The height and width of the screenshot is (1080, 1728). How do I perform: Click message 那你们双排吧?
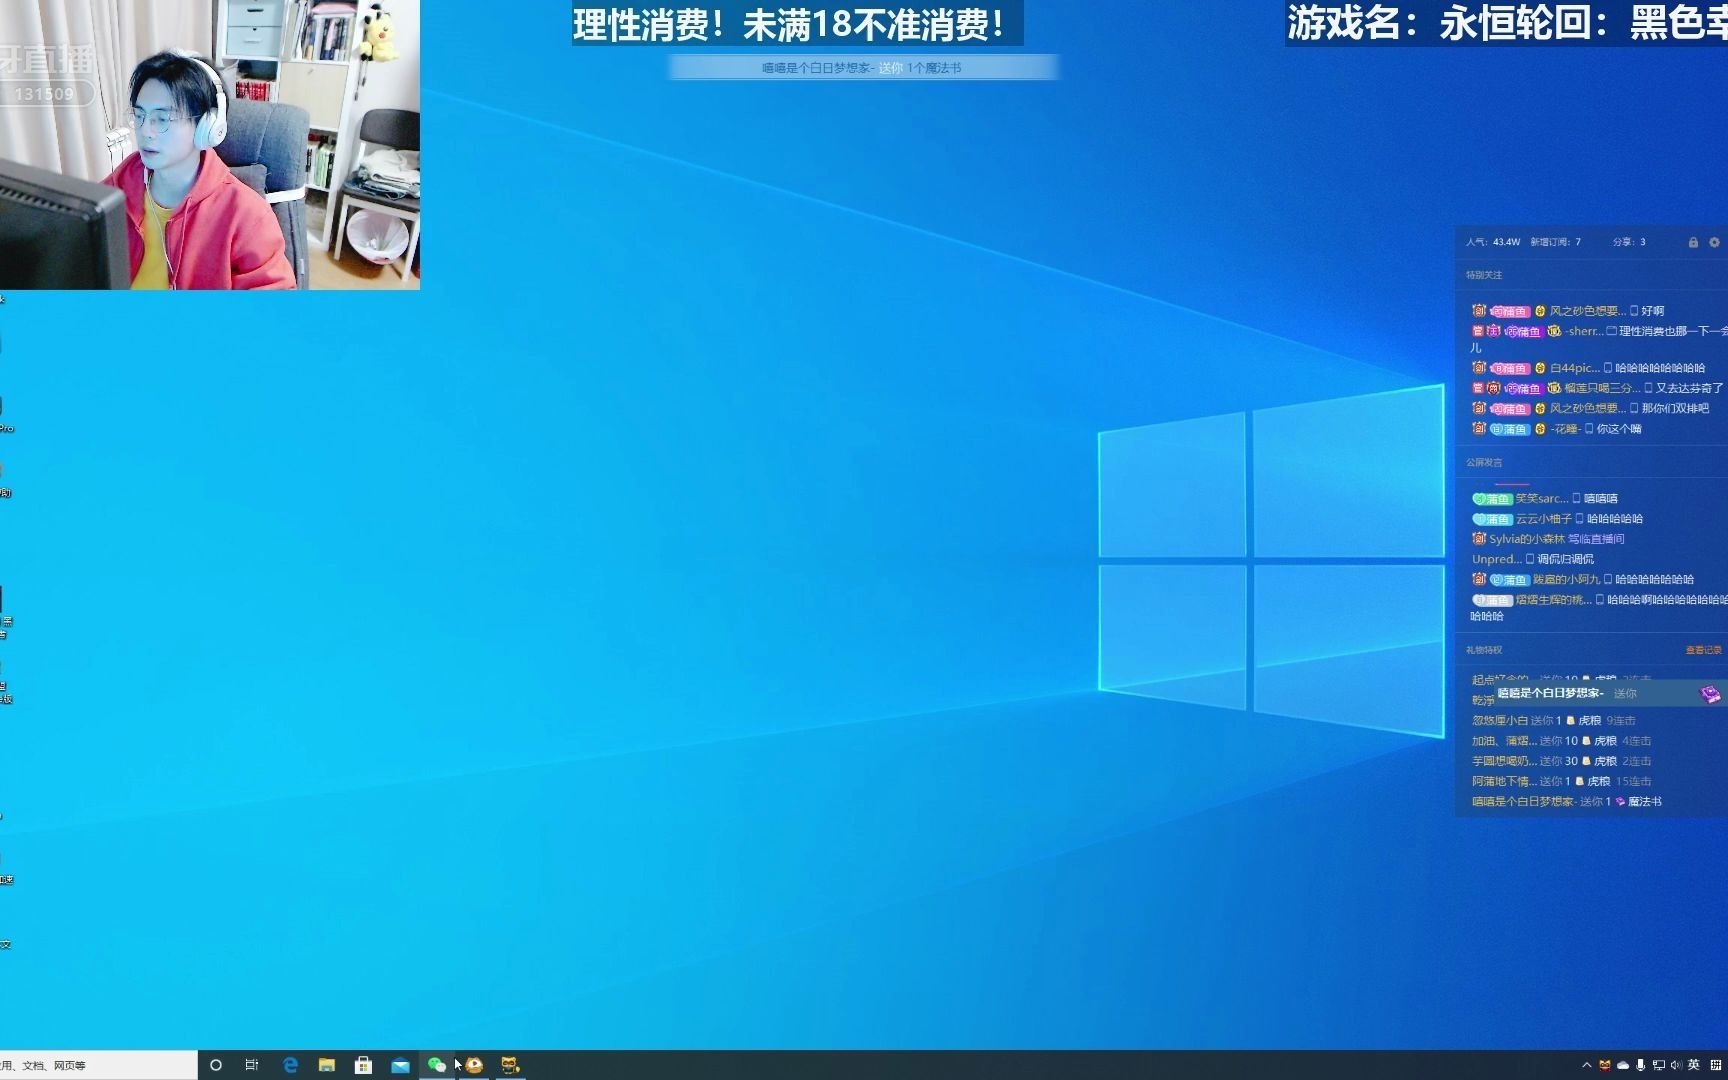coord(1675,408)
